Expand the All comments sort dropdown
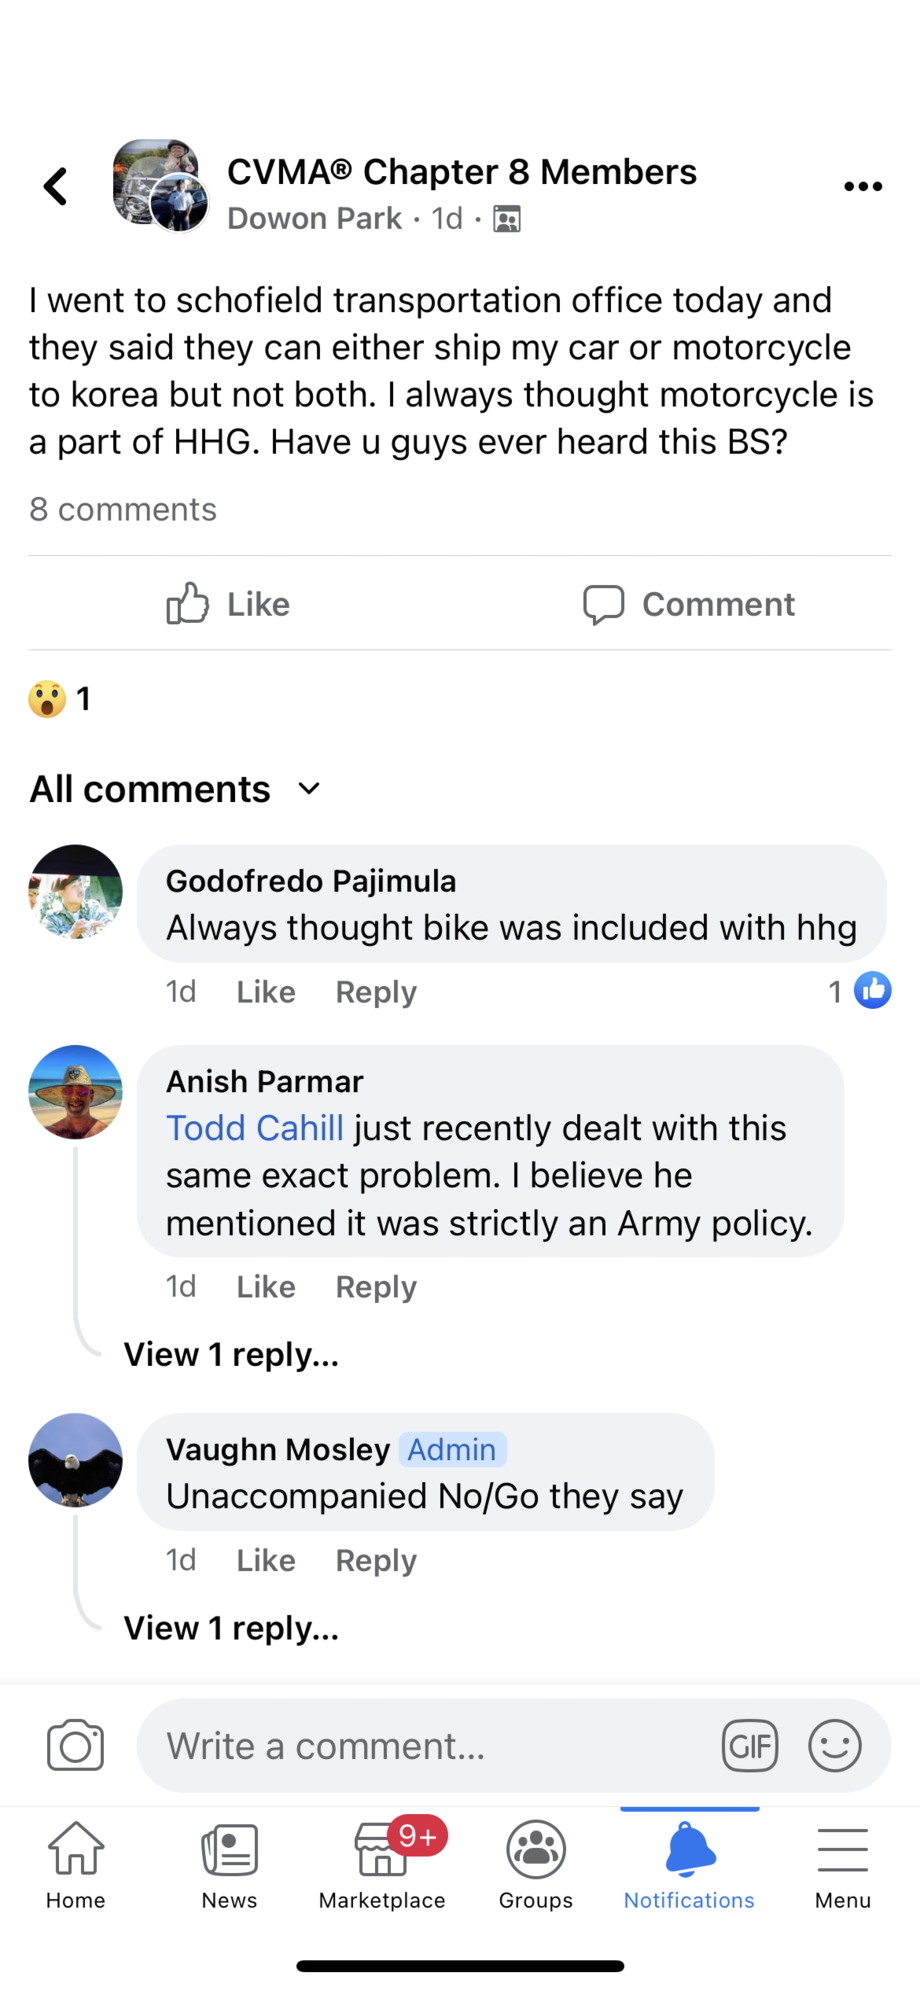 (x=176, y=789)
